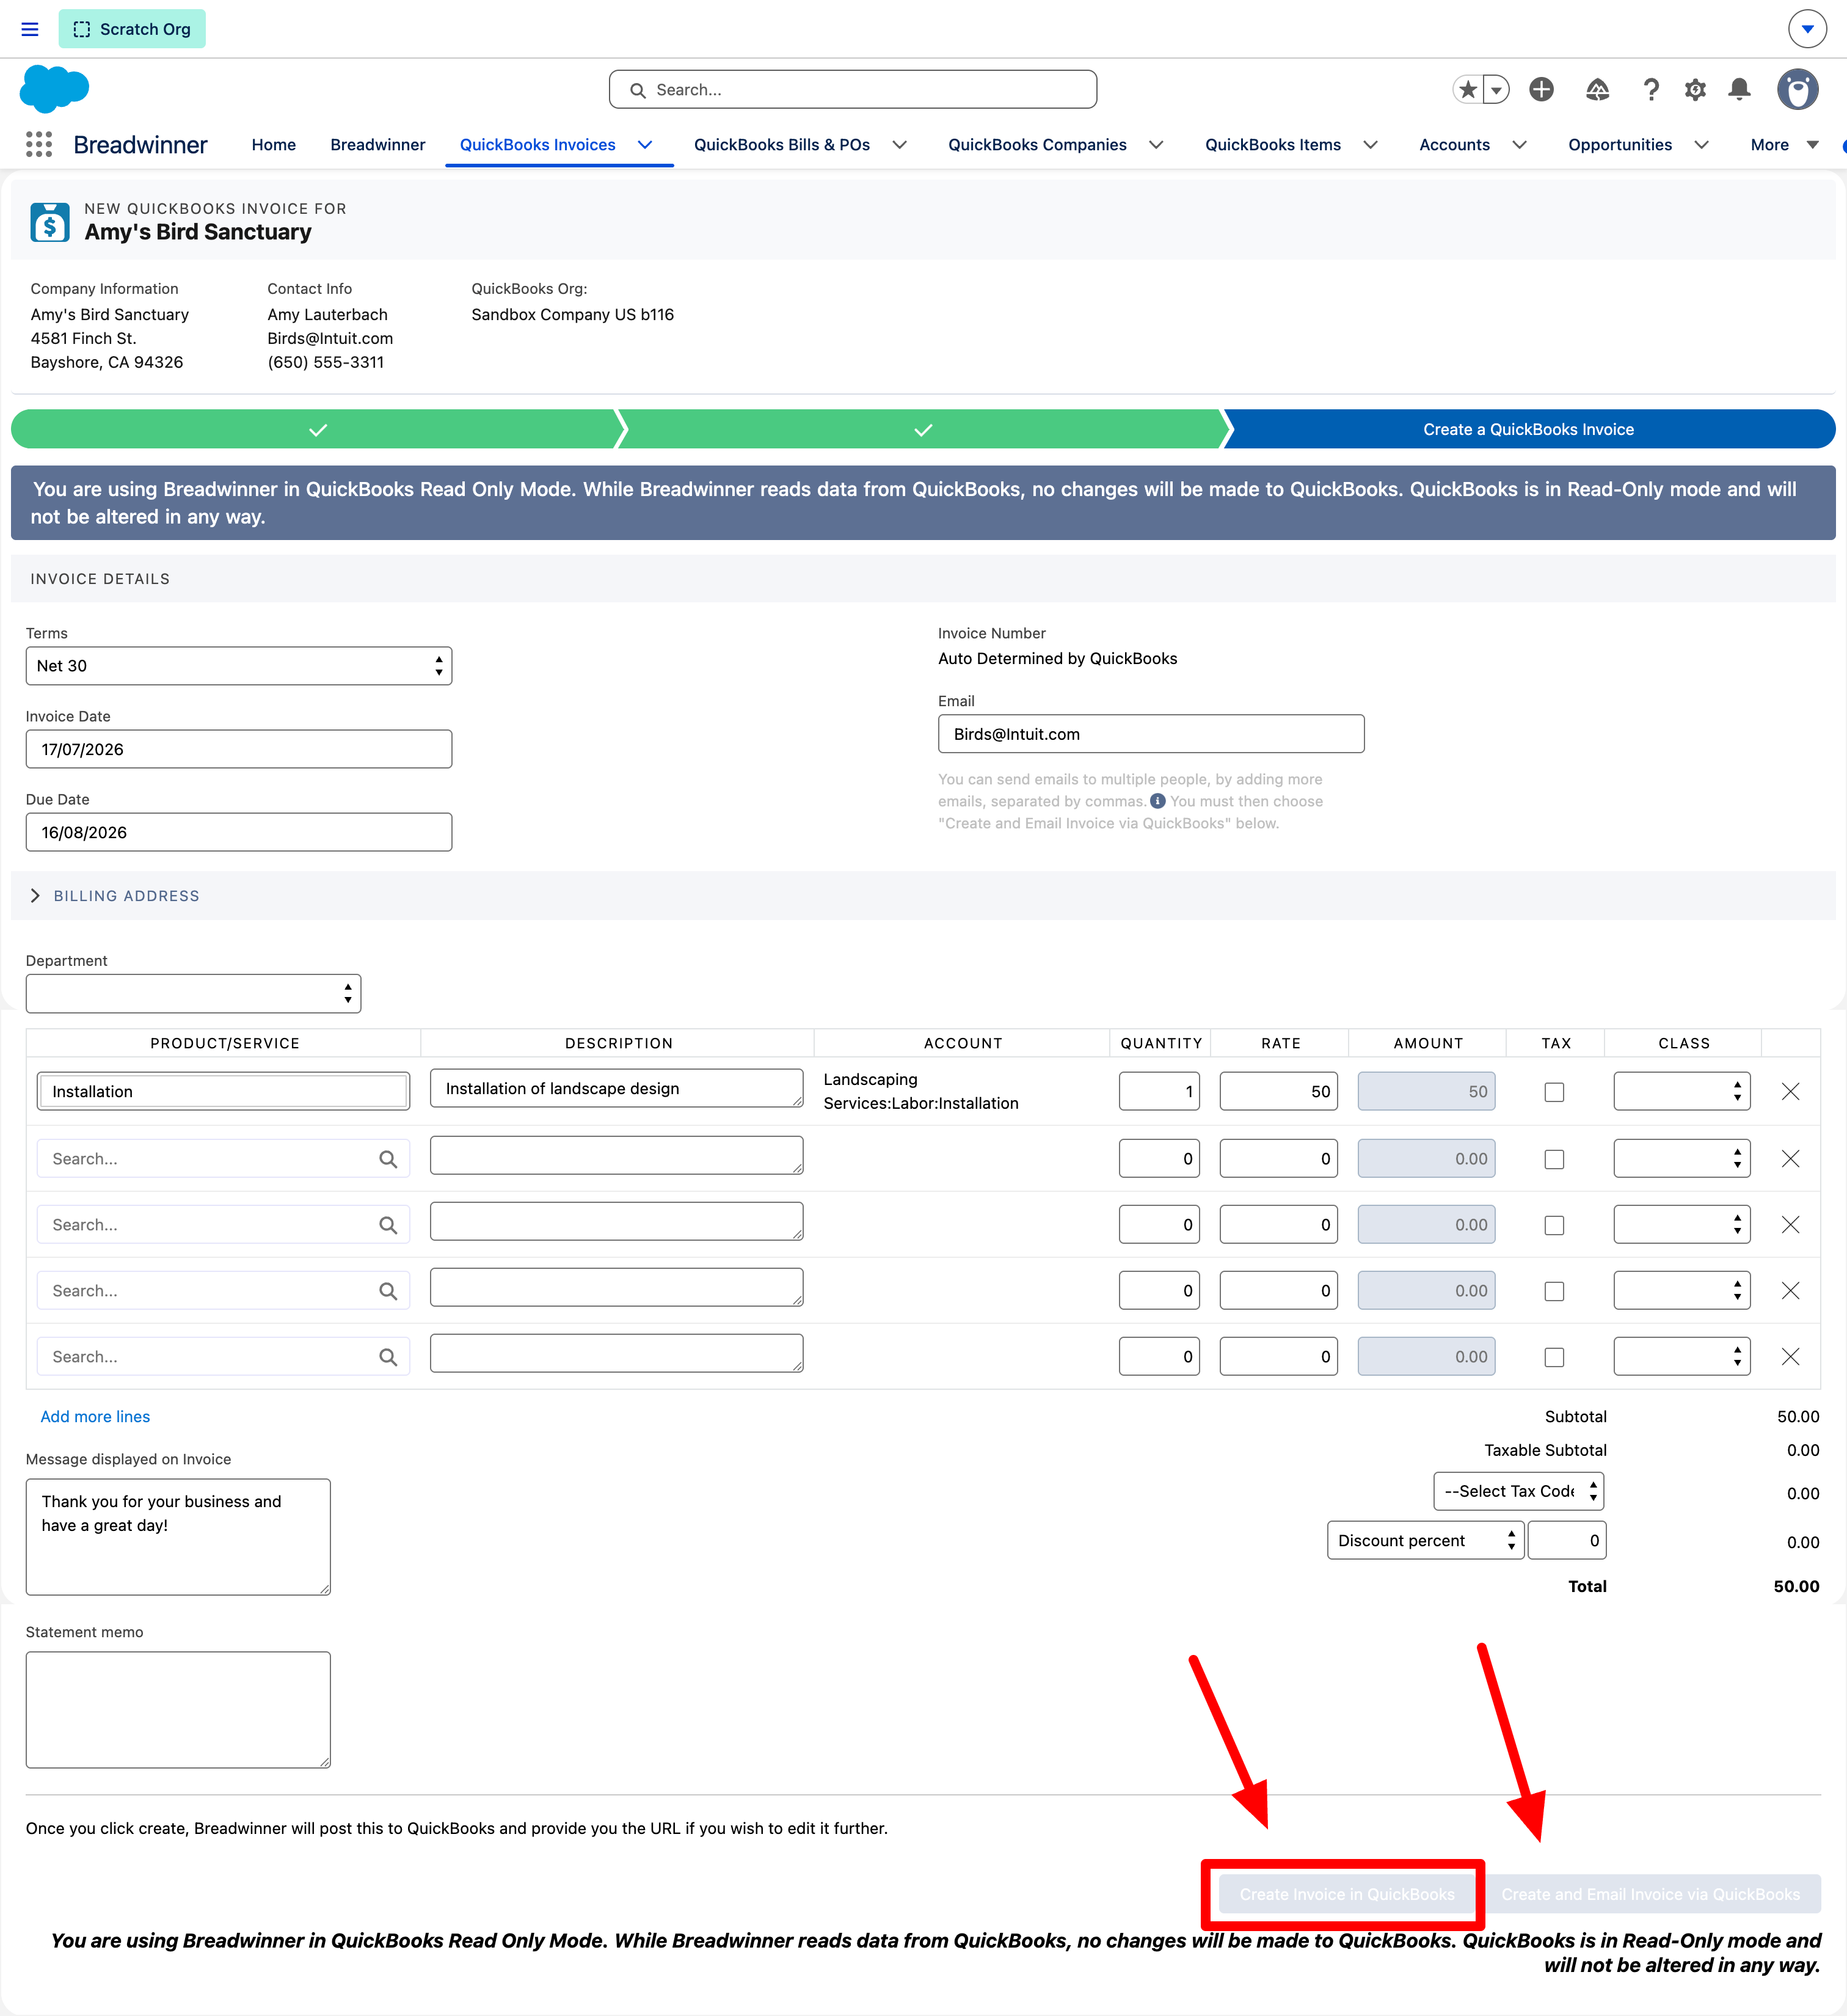This screenshot has width=1847, height=2016.
Task: Open the Breadwinner tab
Action: point(377,145)
